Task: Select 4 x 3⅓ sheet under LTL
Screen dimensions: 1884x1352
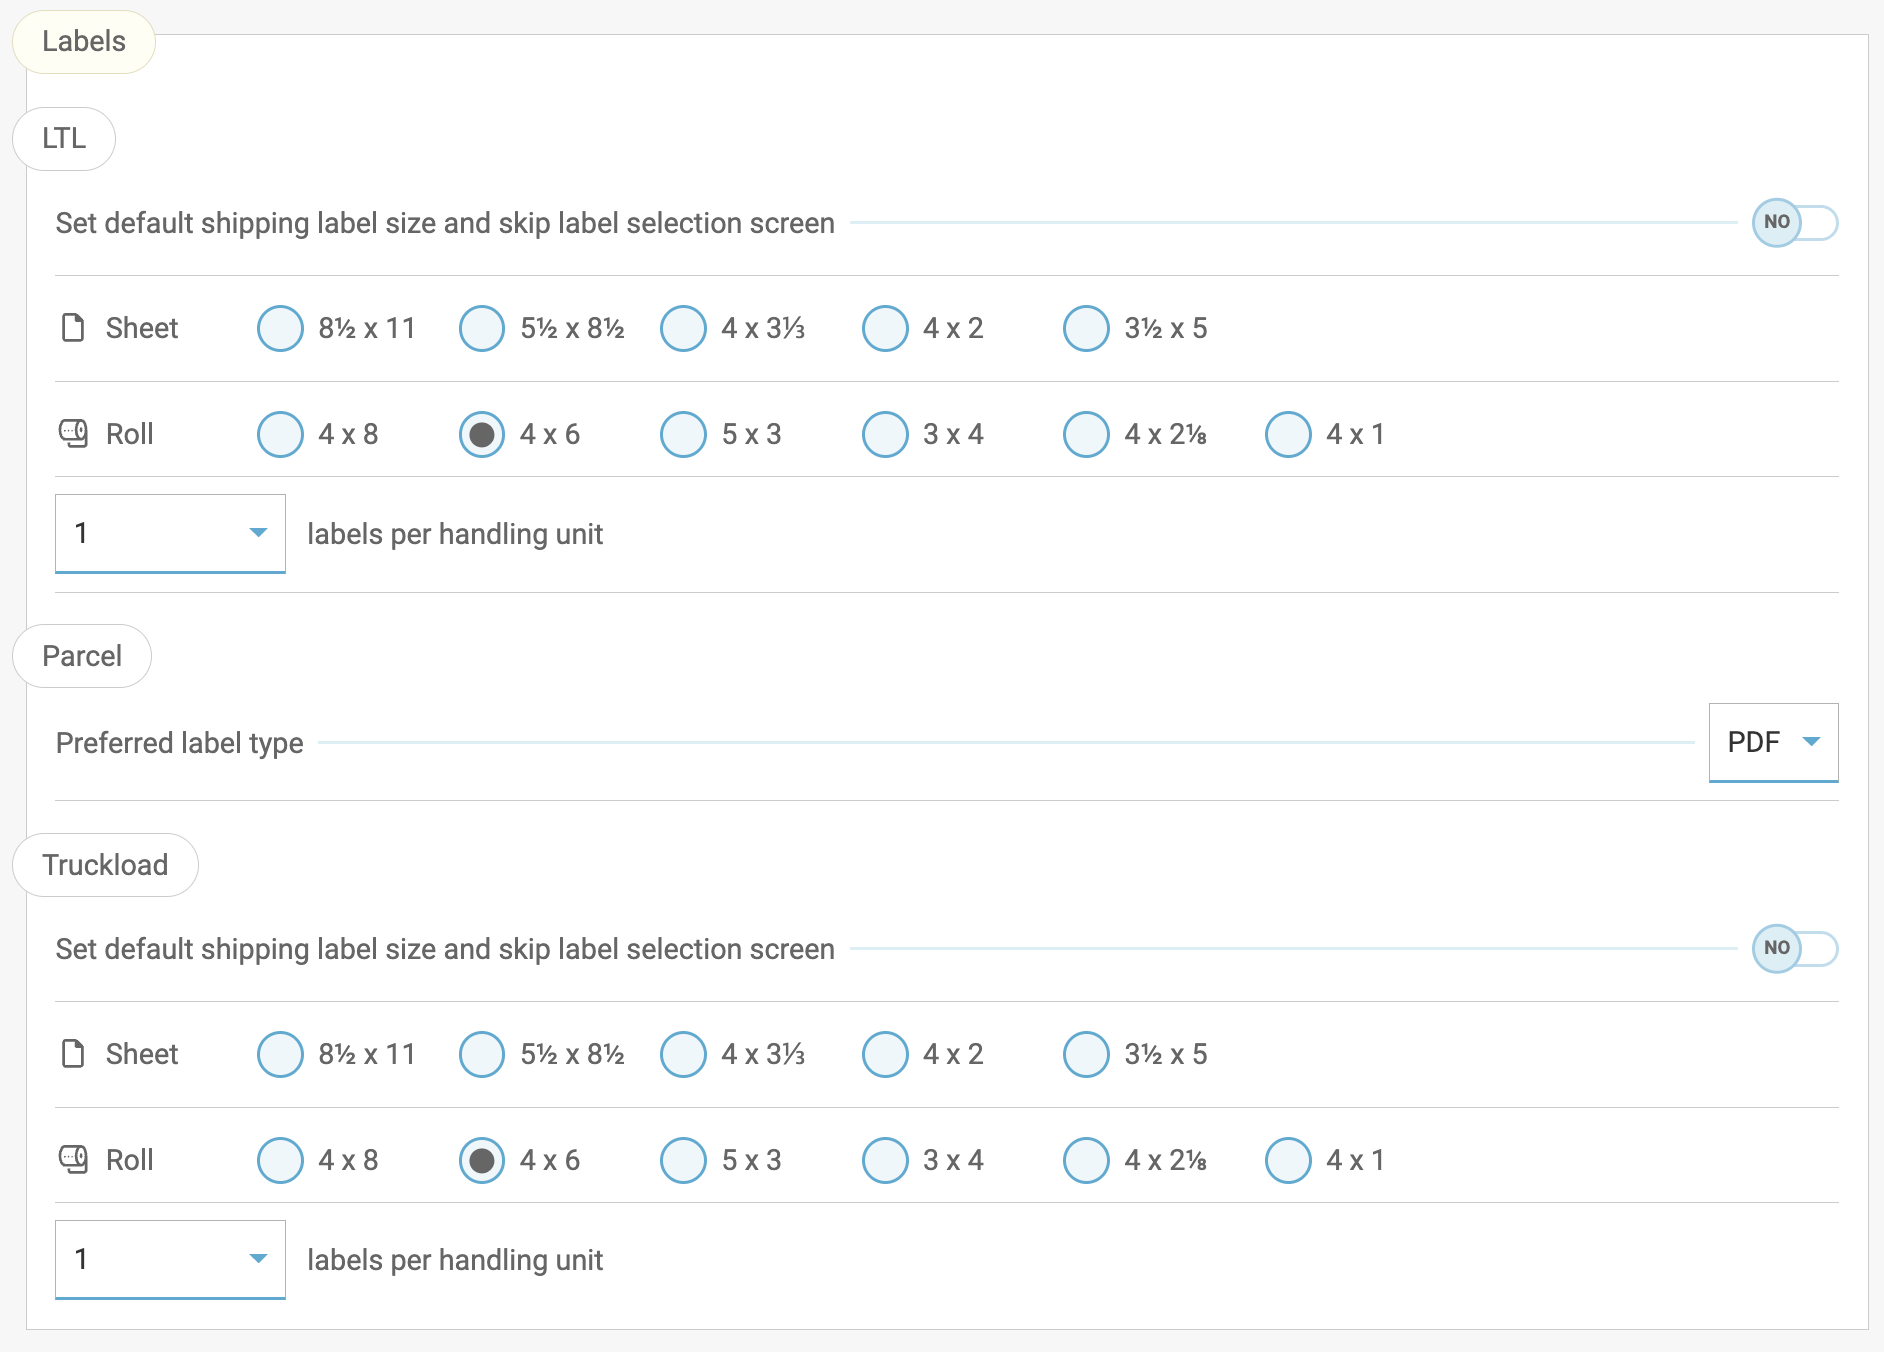Action: (684, 328)
